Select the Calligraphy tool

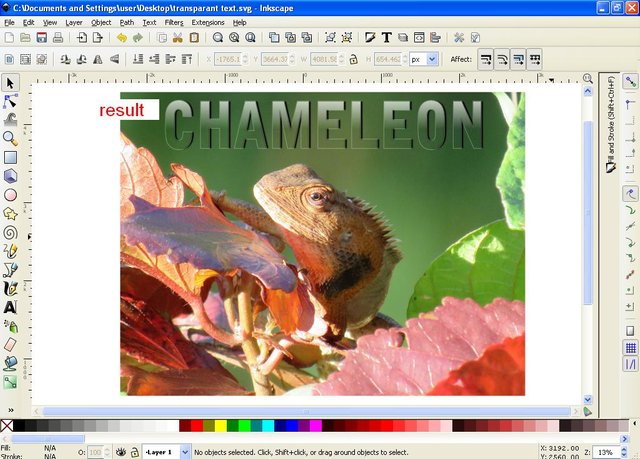[10, 288]
